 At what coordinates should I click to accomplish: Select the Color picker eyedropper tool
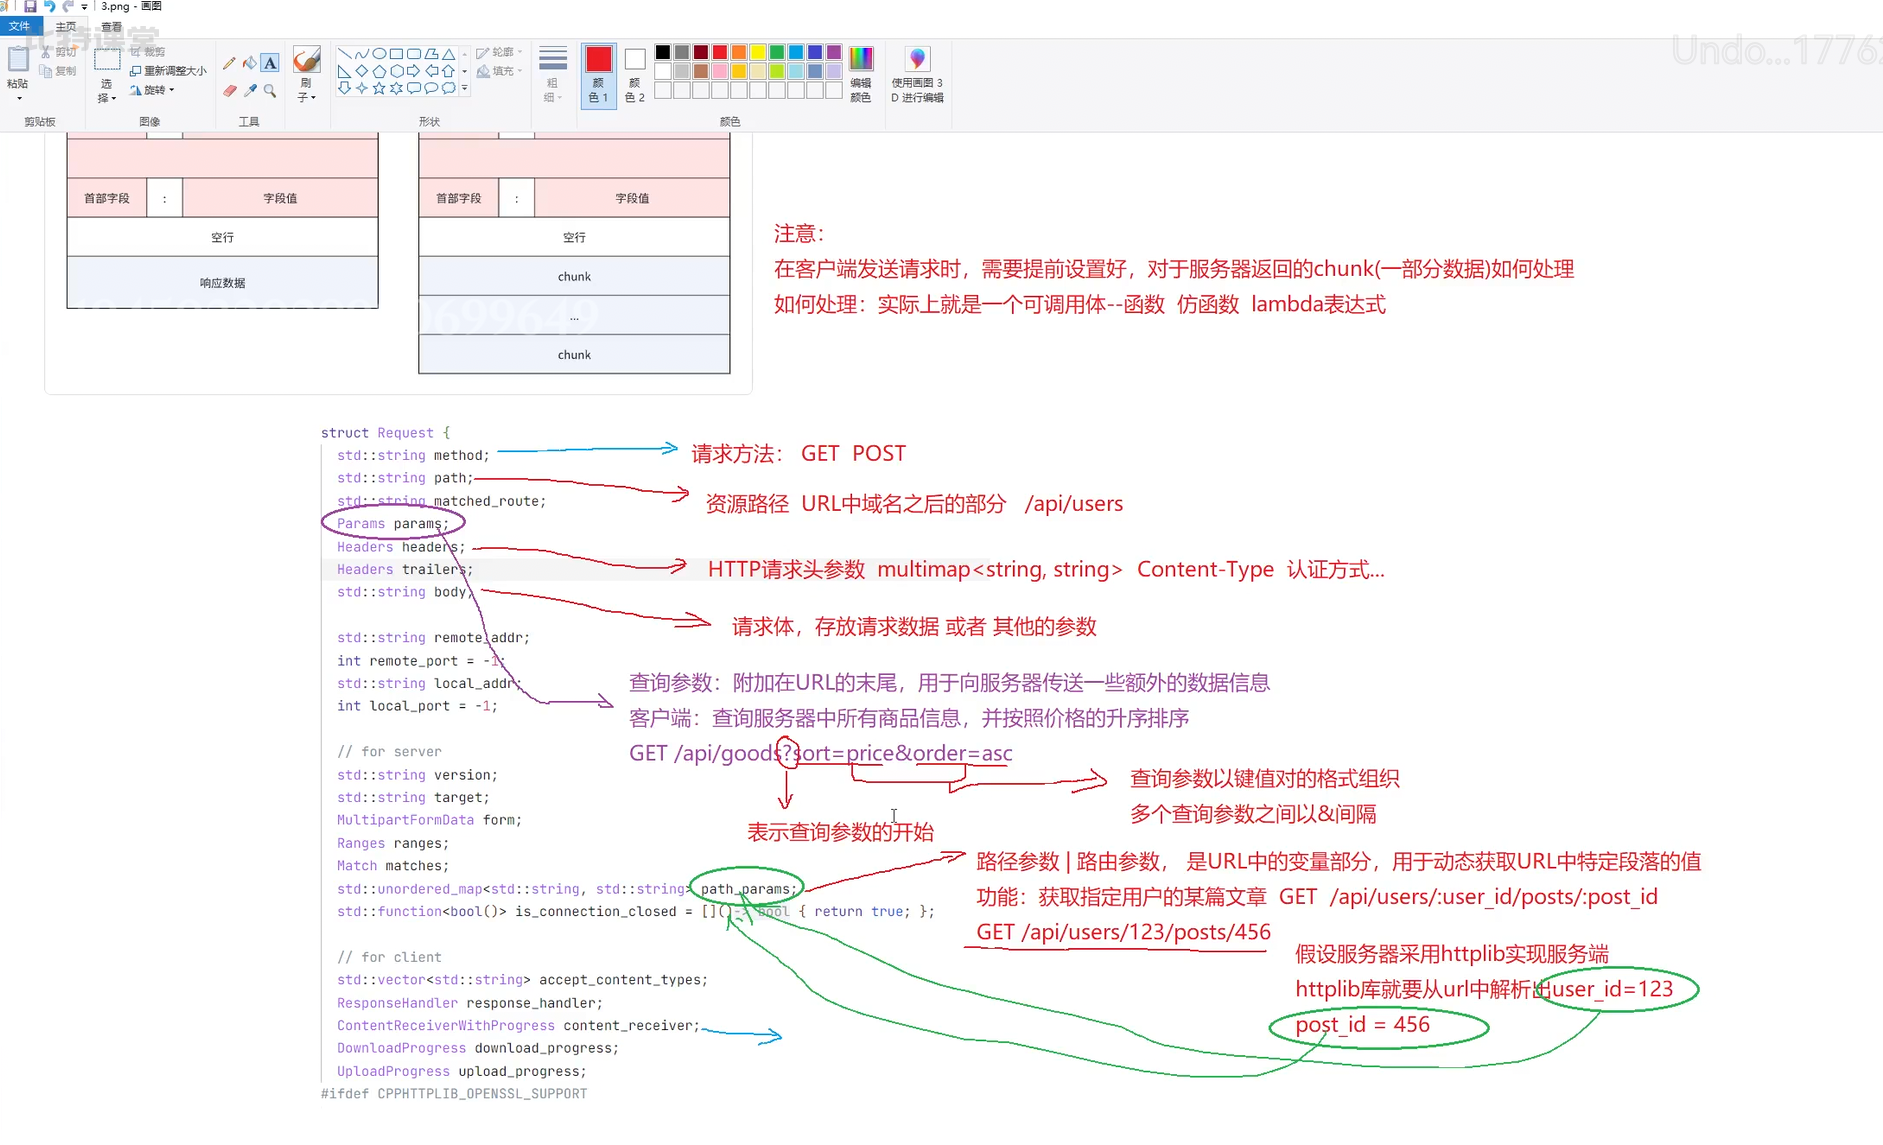coord(249,91)
